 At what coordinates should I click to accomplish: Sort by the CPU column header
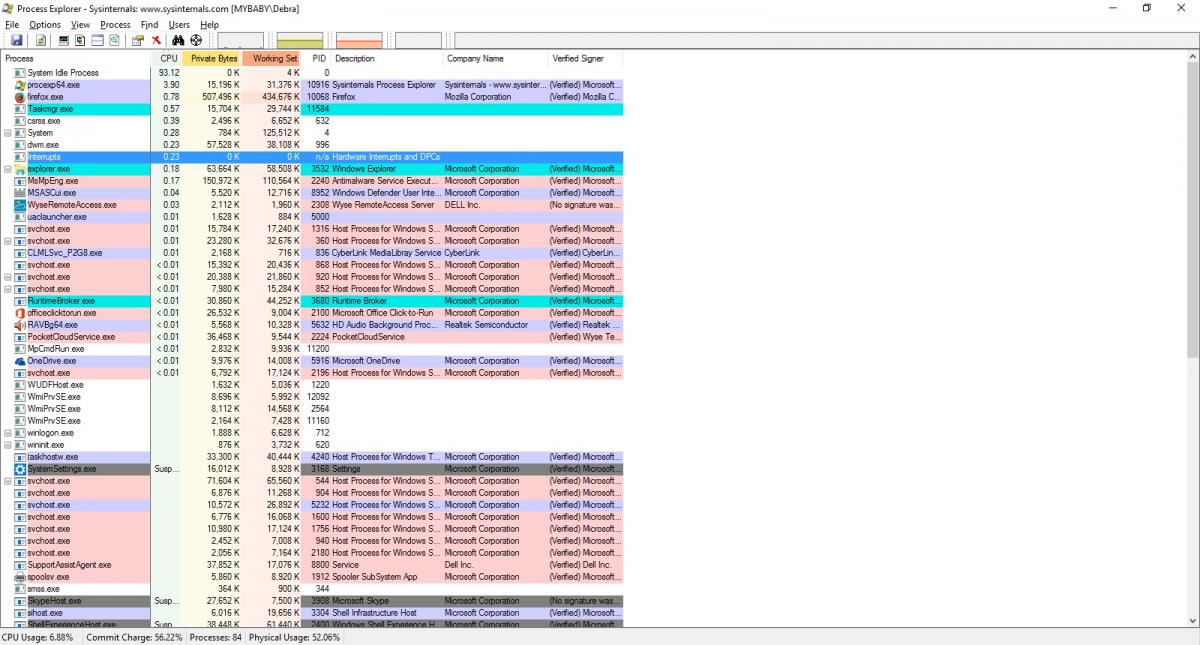tap(166, 59)
